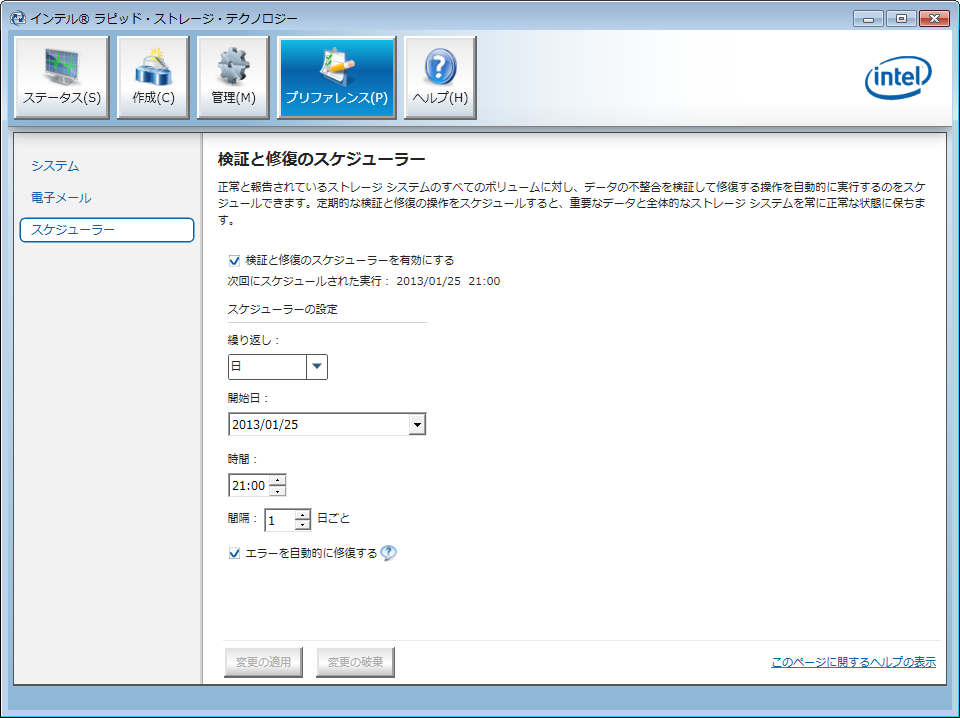Viewport: 960px width, 718px height.
Task: Click the スケジューラーの設定 label
Action: pos(282,309)
